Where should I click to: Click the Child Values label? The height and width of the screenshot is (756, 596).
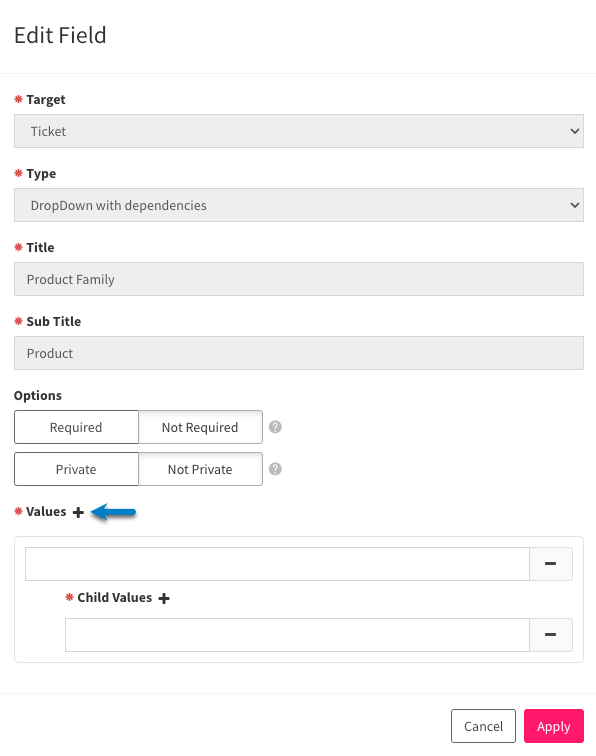click(x=115, y=597)
